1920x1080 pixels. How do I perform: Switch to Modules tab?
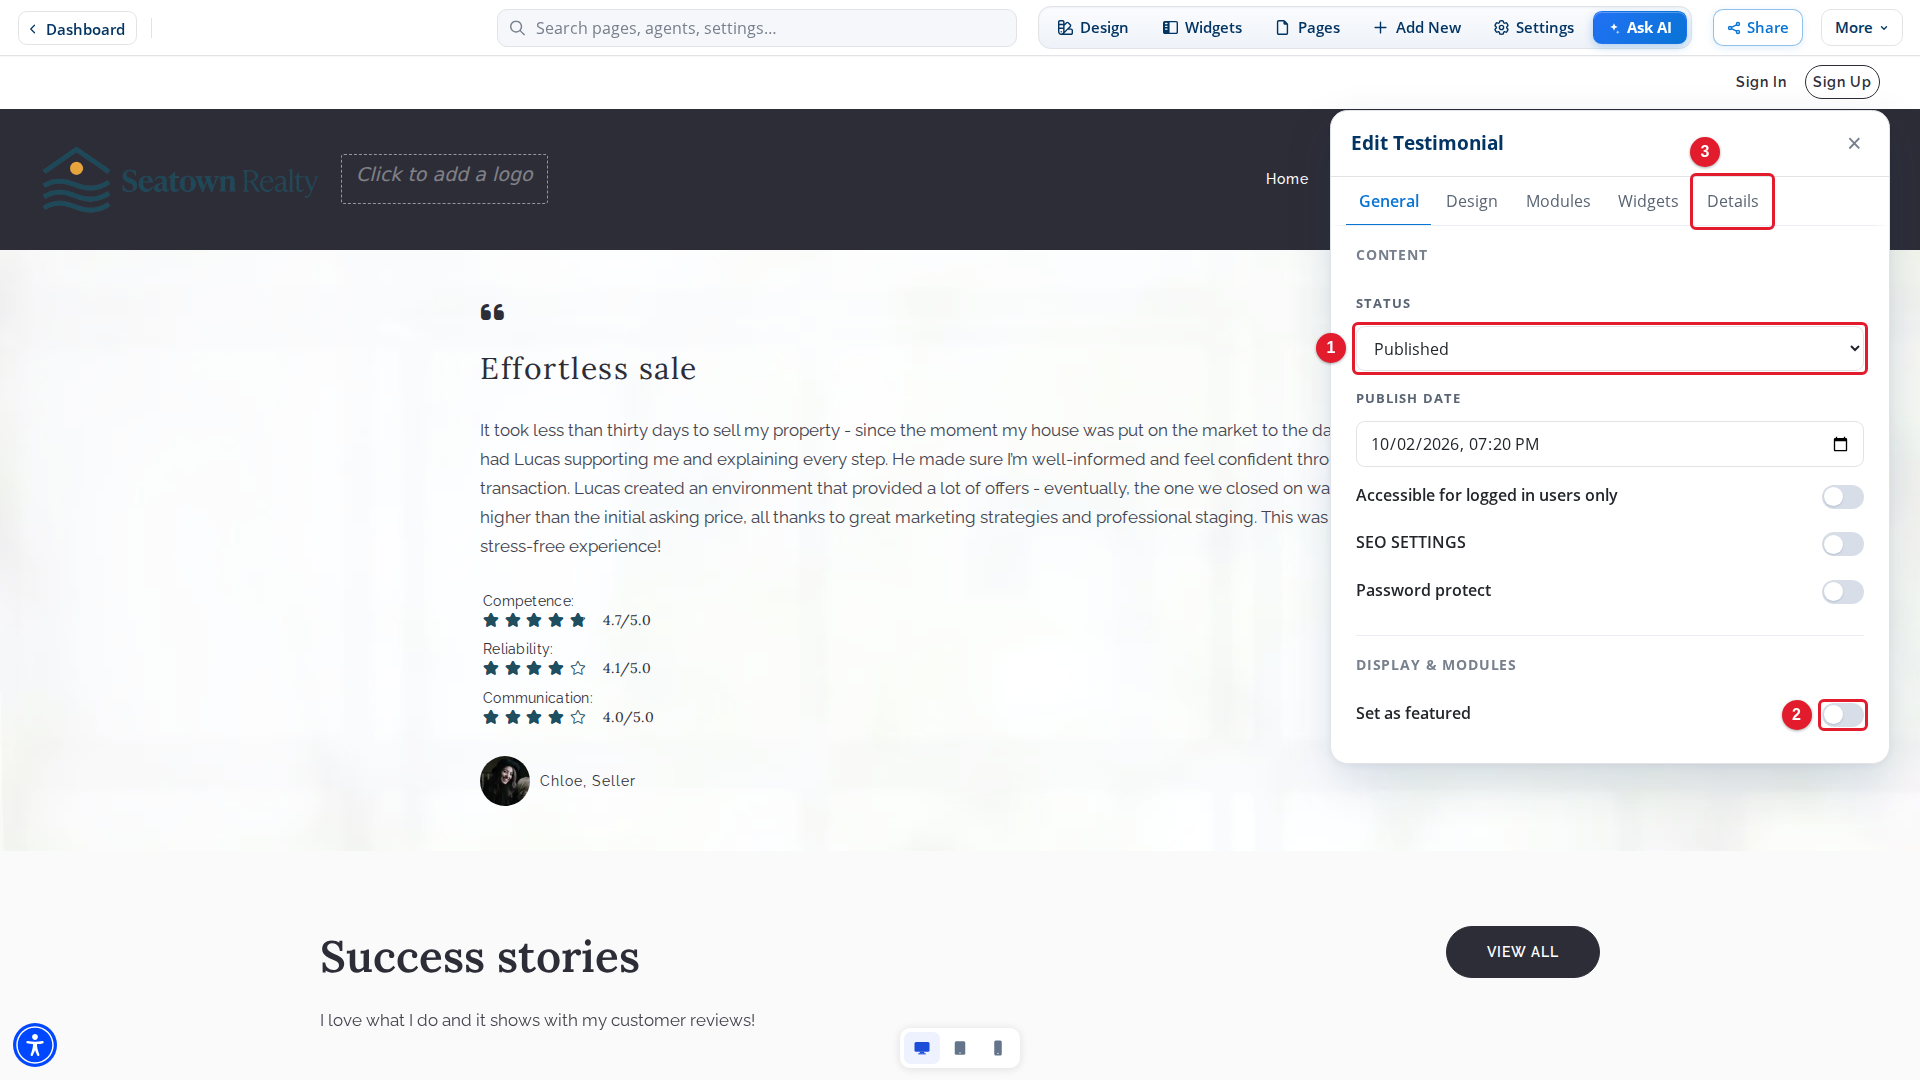(1558, 201)
